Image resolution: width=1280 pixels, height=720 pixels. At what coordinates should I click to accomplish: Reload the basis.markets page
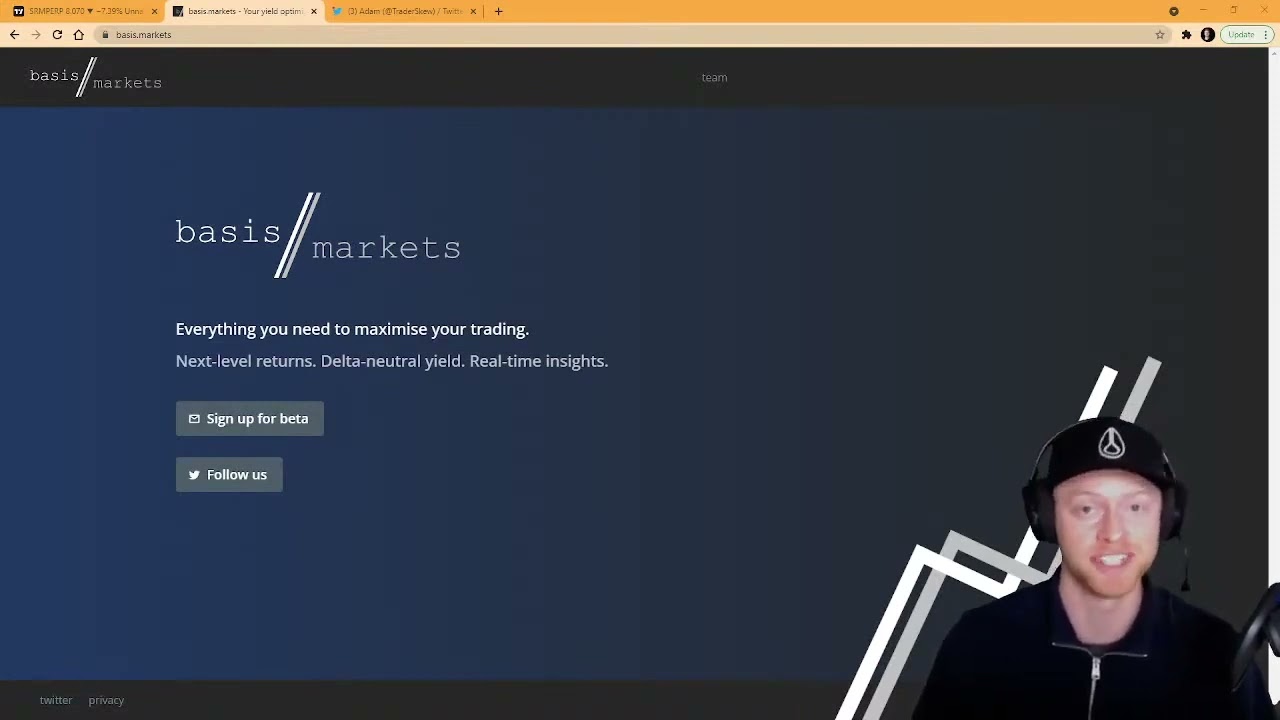tap(57, 35)
